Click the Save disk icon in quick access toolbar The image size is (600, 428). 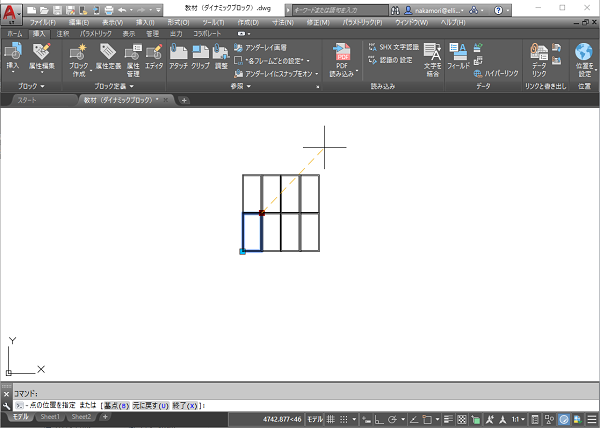(57, 10)
